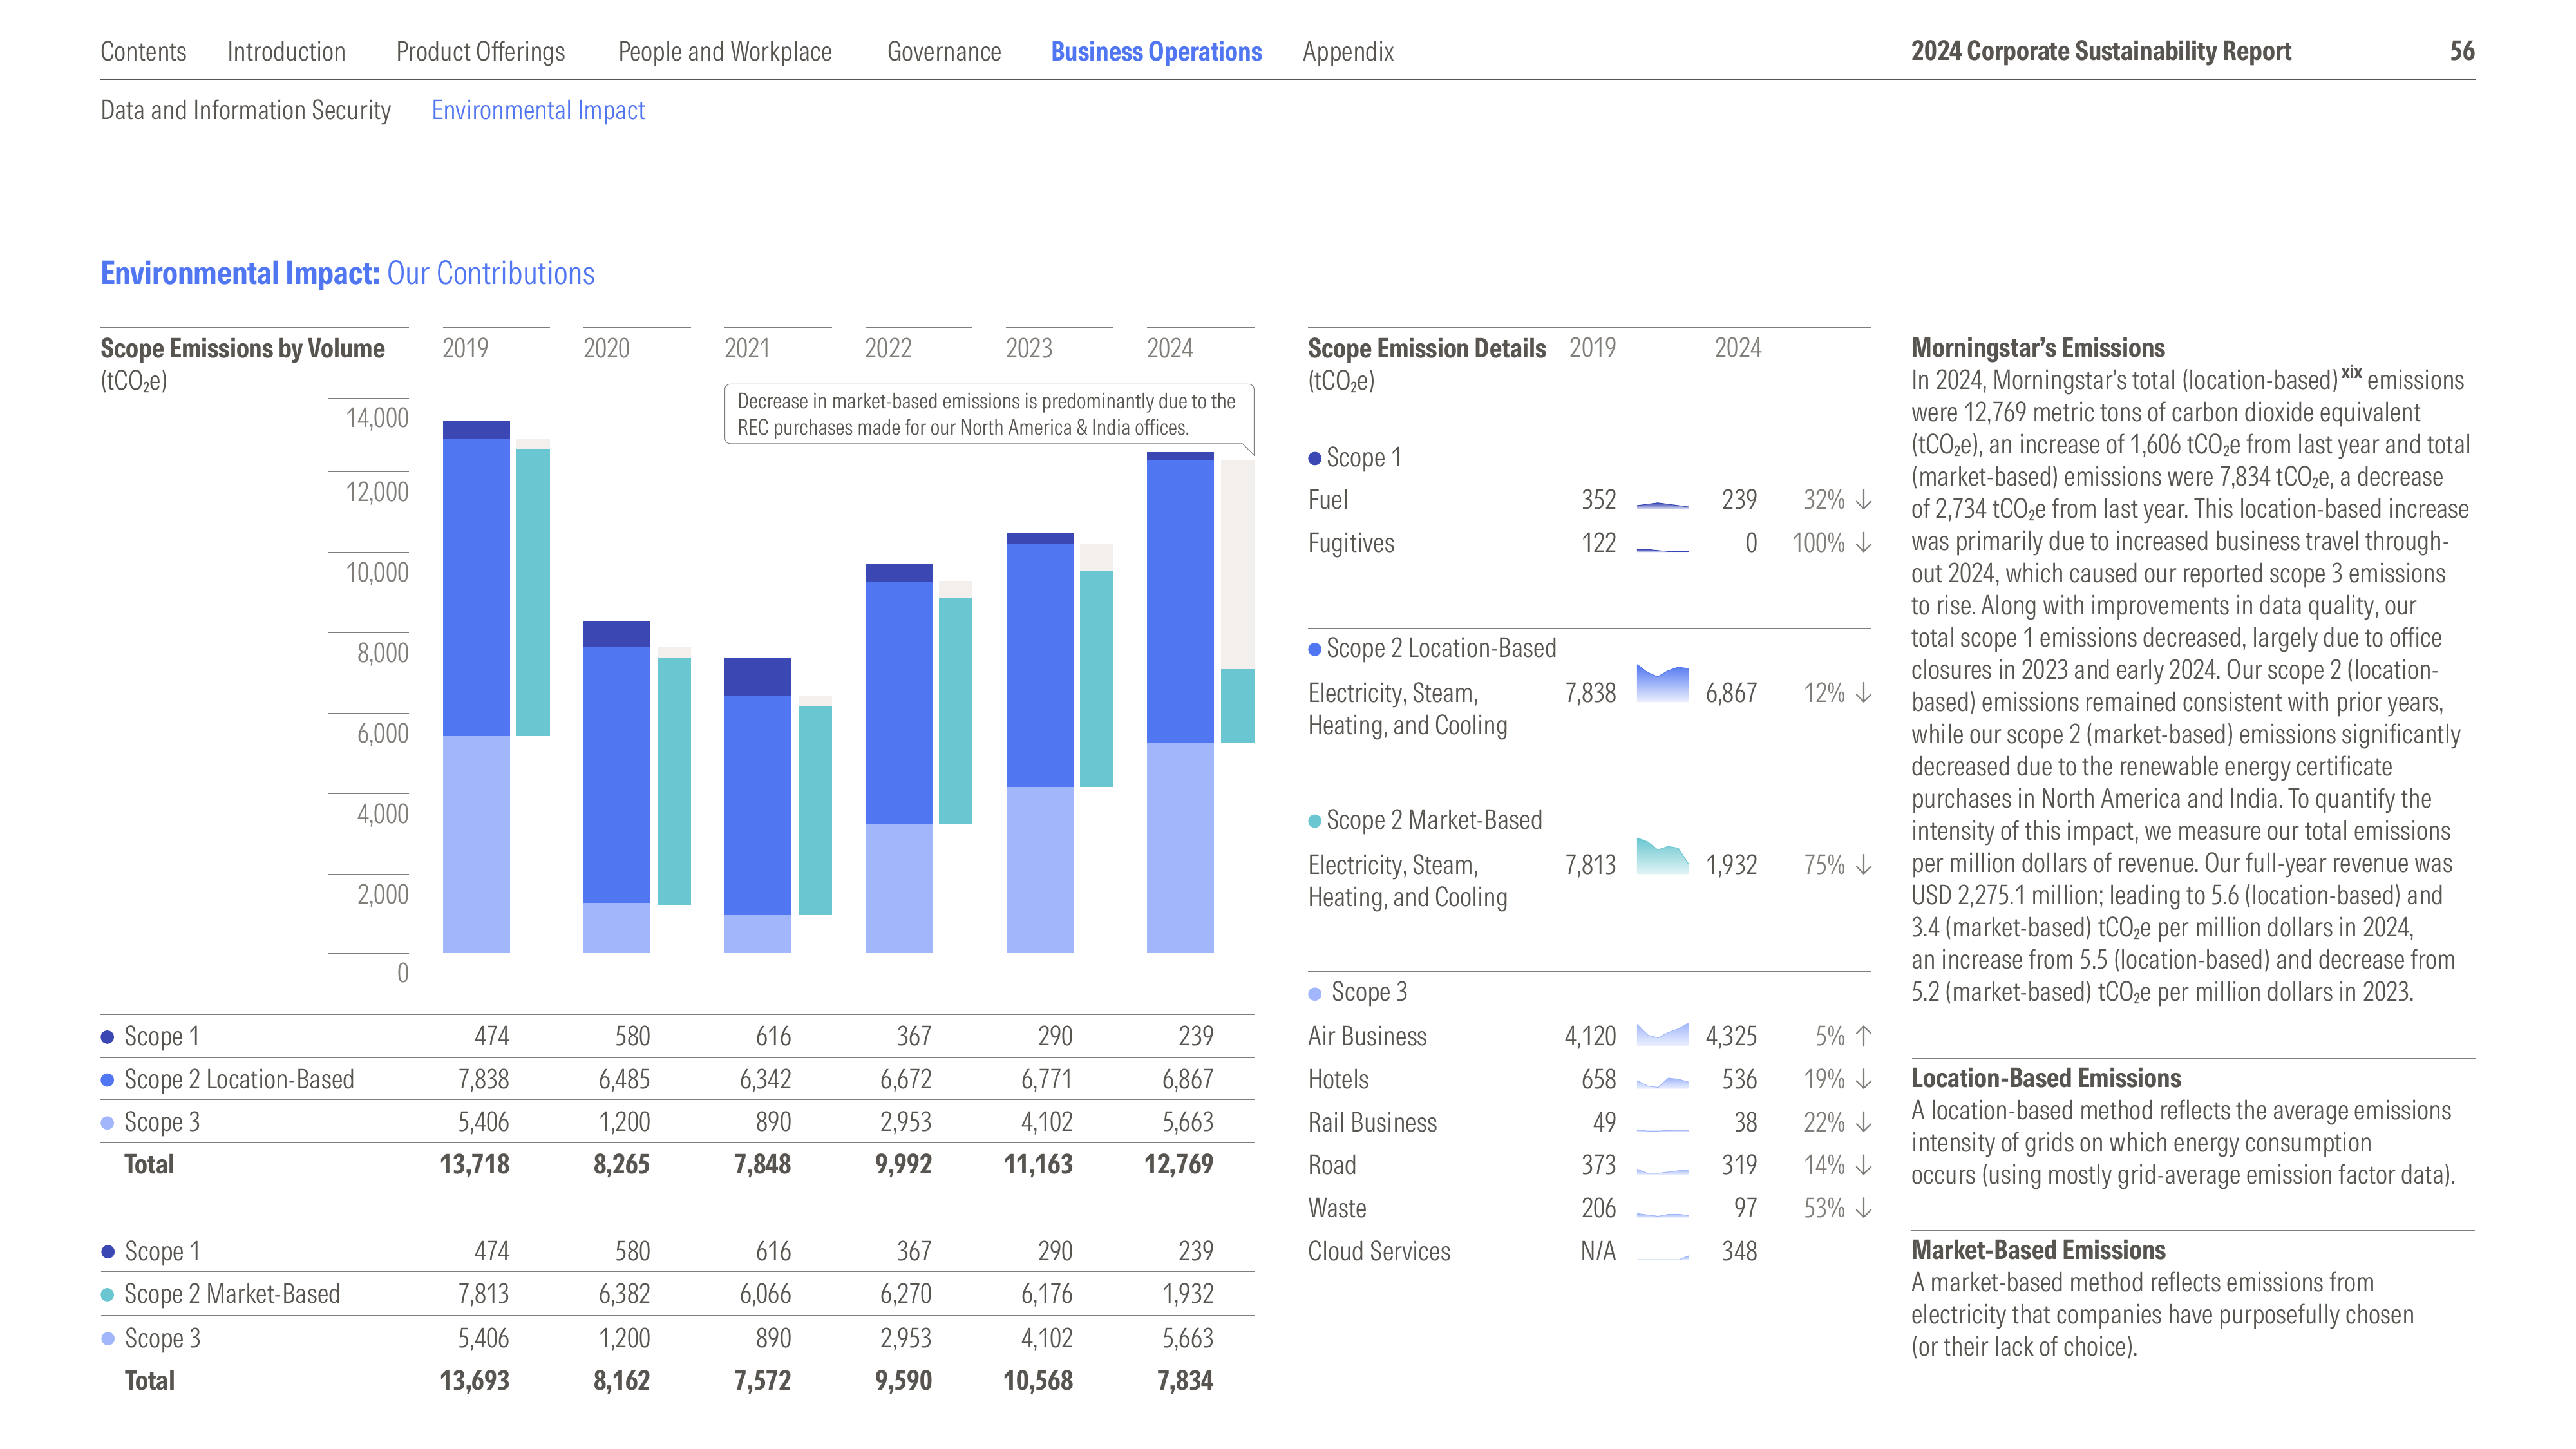Switch to People and Workplace tab
Image resolution: width=2576 pixels, height=1449 pixels.
(725, 51)
